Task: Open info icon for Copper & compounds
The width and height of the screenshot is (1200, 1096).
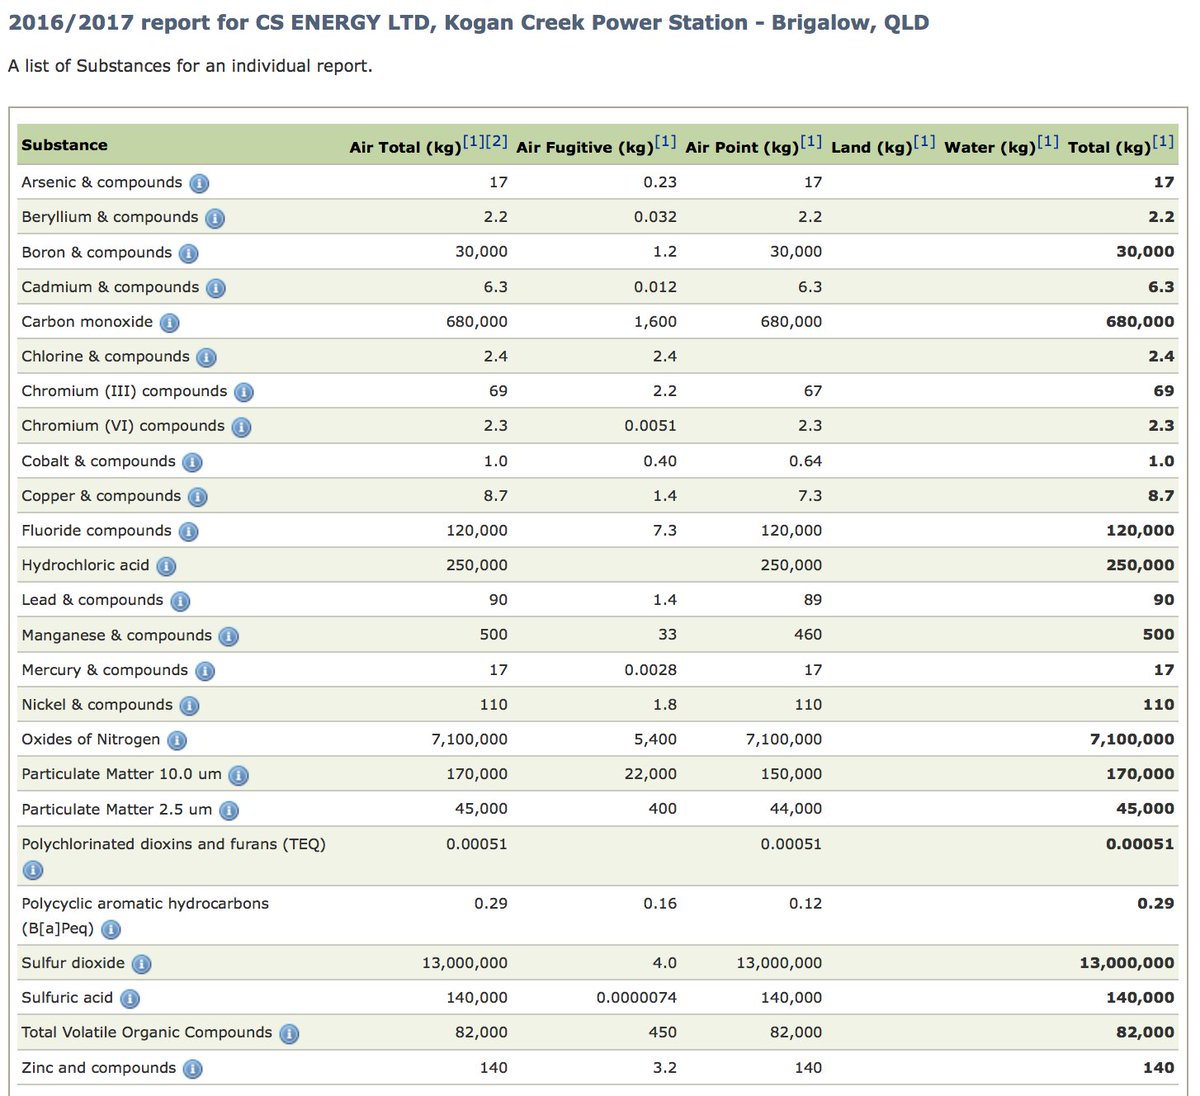Action: click(x=198, y=497)
